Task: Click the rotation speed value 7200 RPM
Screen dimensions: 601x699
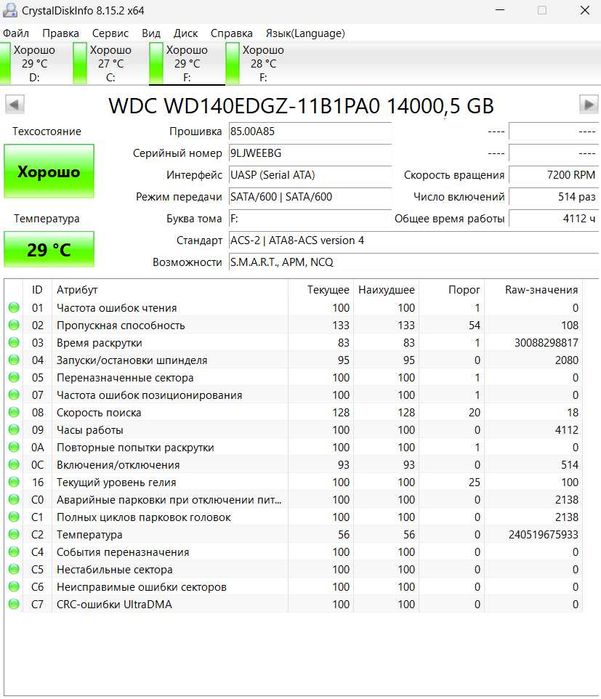Action: click(x=553, y=175)
